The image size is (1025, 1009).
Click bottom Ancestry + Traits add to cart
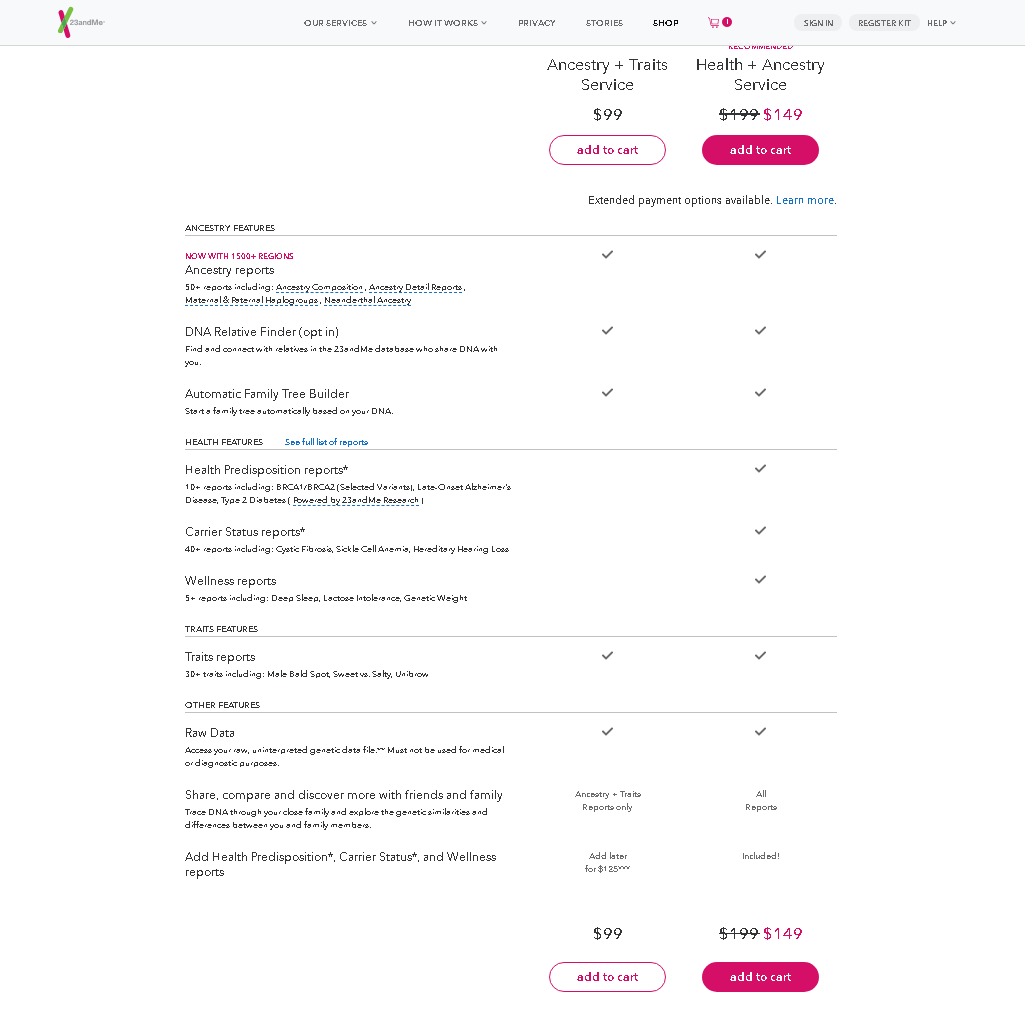click(607, 977)
